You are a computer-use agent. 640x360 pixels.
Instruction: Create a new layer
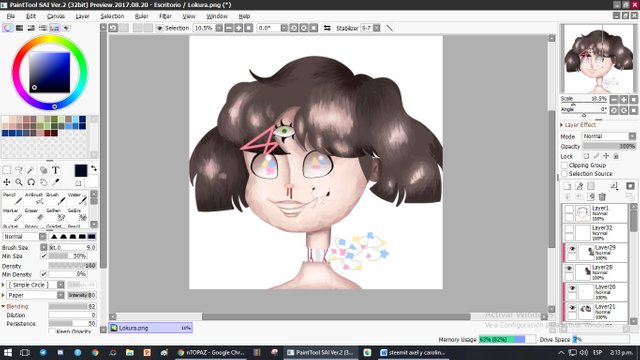point(567,186)
